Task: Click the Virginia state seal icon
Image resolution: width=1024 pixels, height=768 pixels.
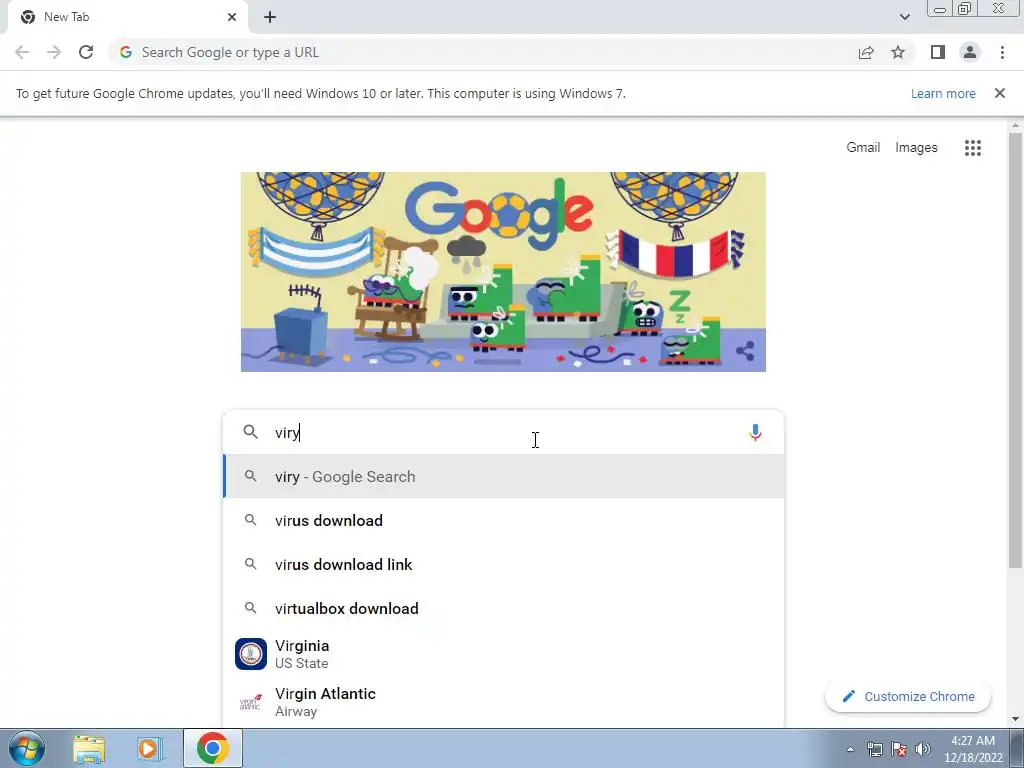Action: pyautogui.click(x=251, y=654)
